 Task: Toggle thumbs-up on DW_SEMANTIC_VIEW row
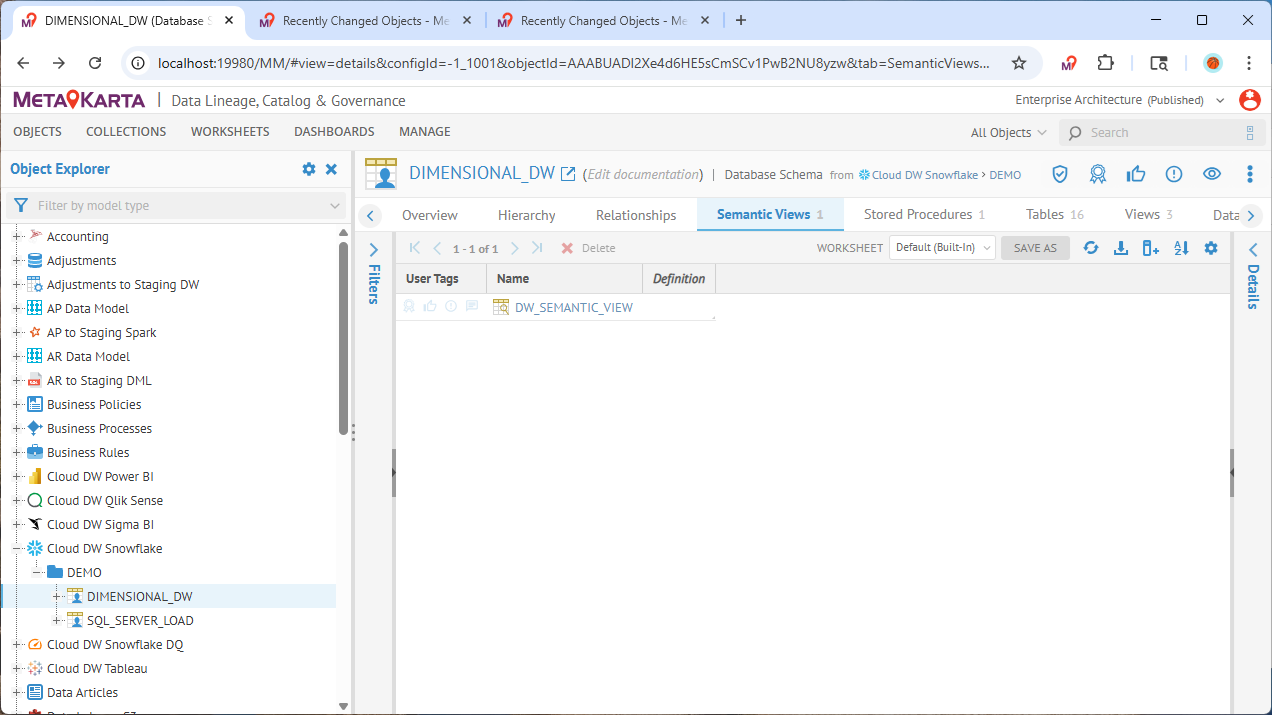[430, 307]
